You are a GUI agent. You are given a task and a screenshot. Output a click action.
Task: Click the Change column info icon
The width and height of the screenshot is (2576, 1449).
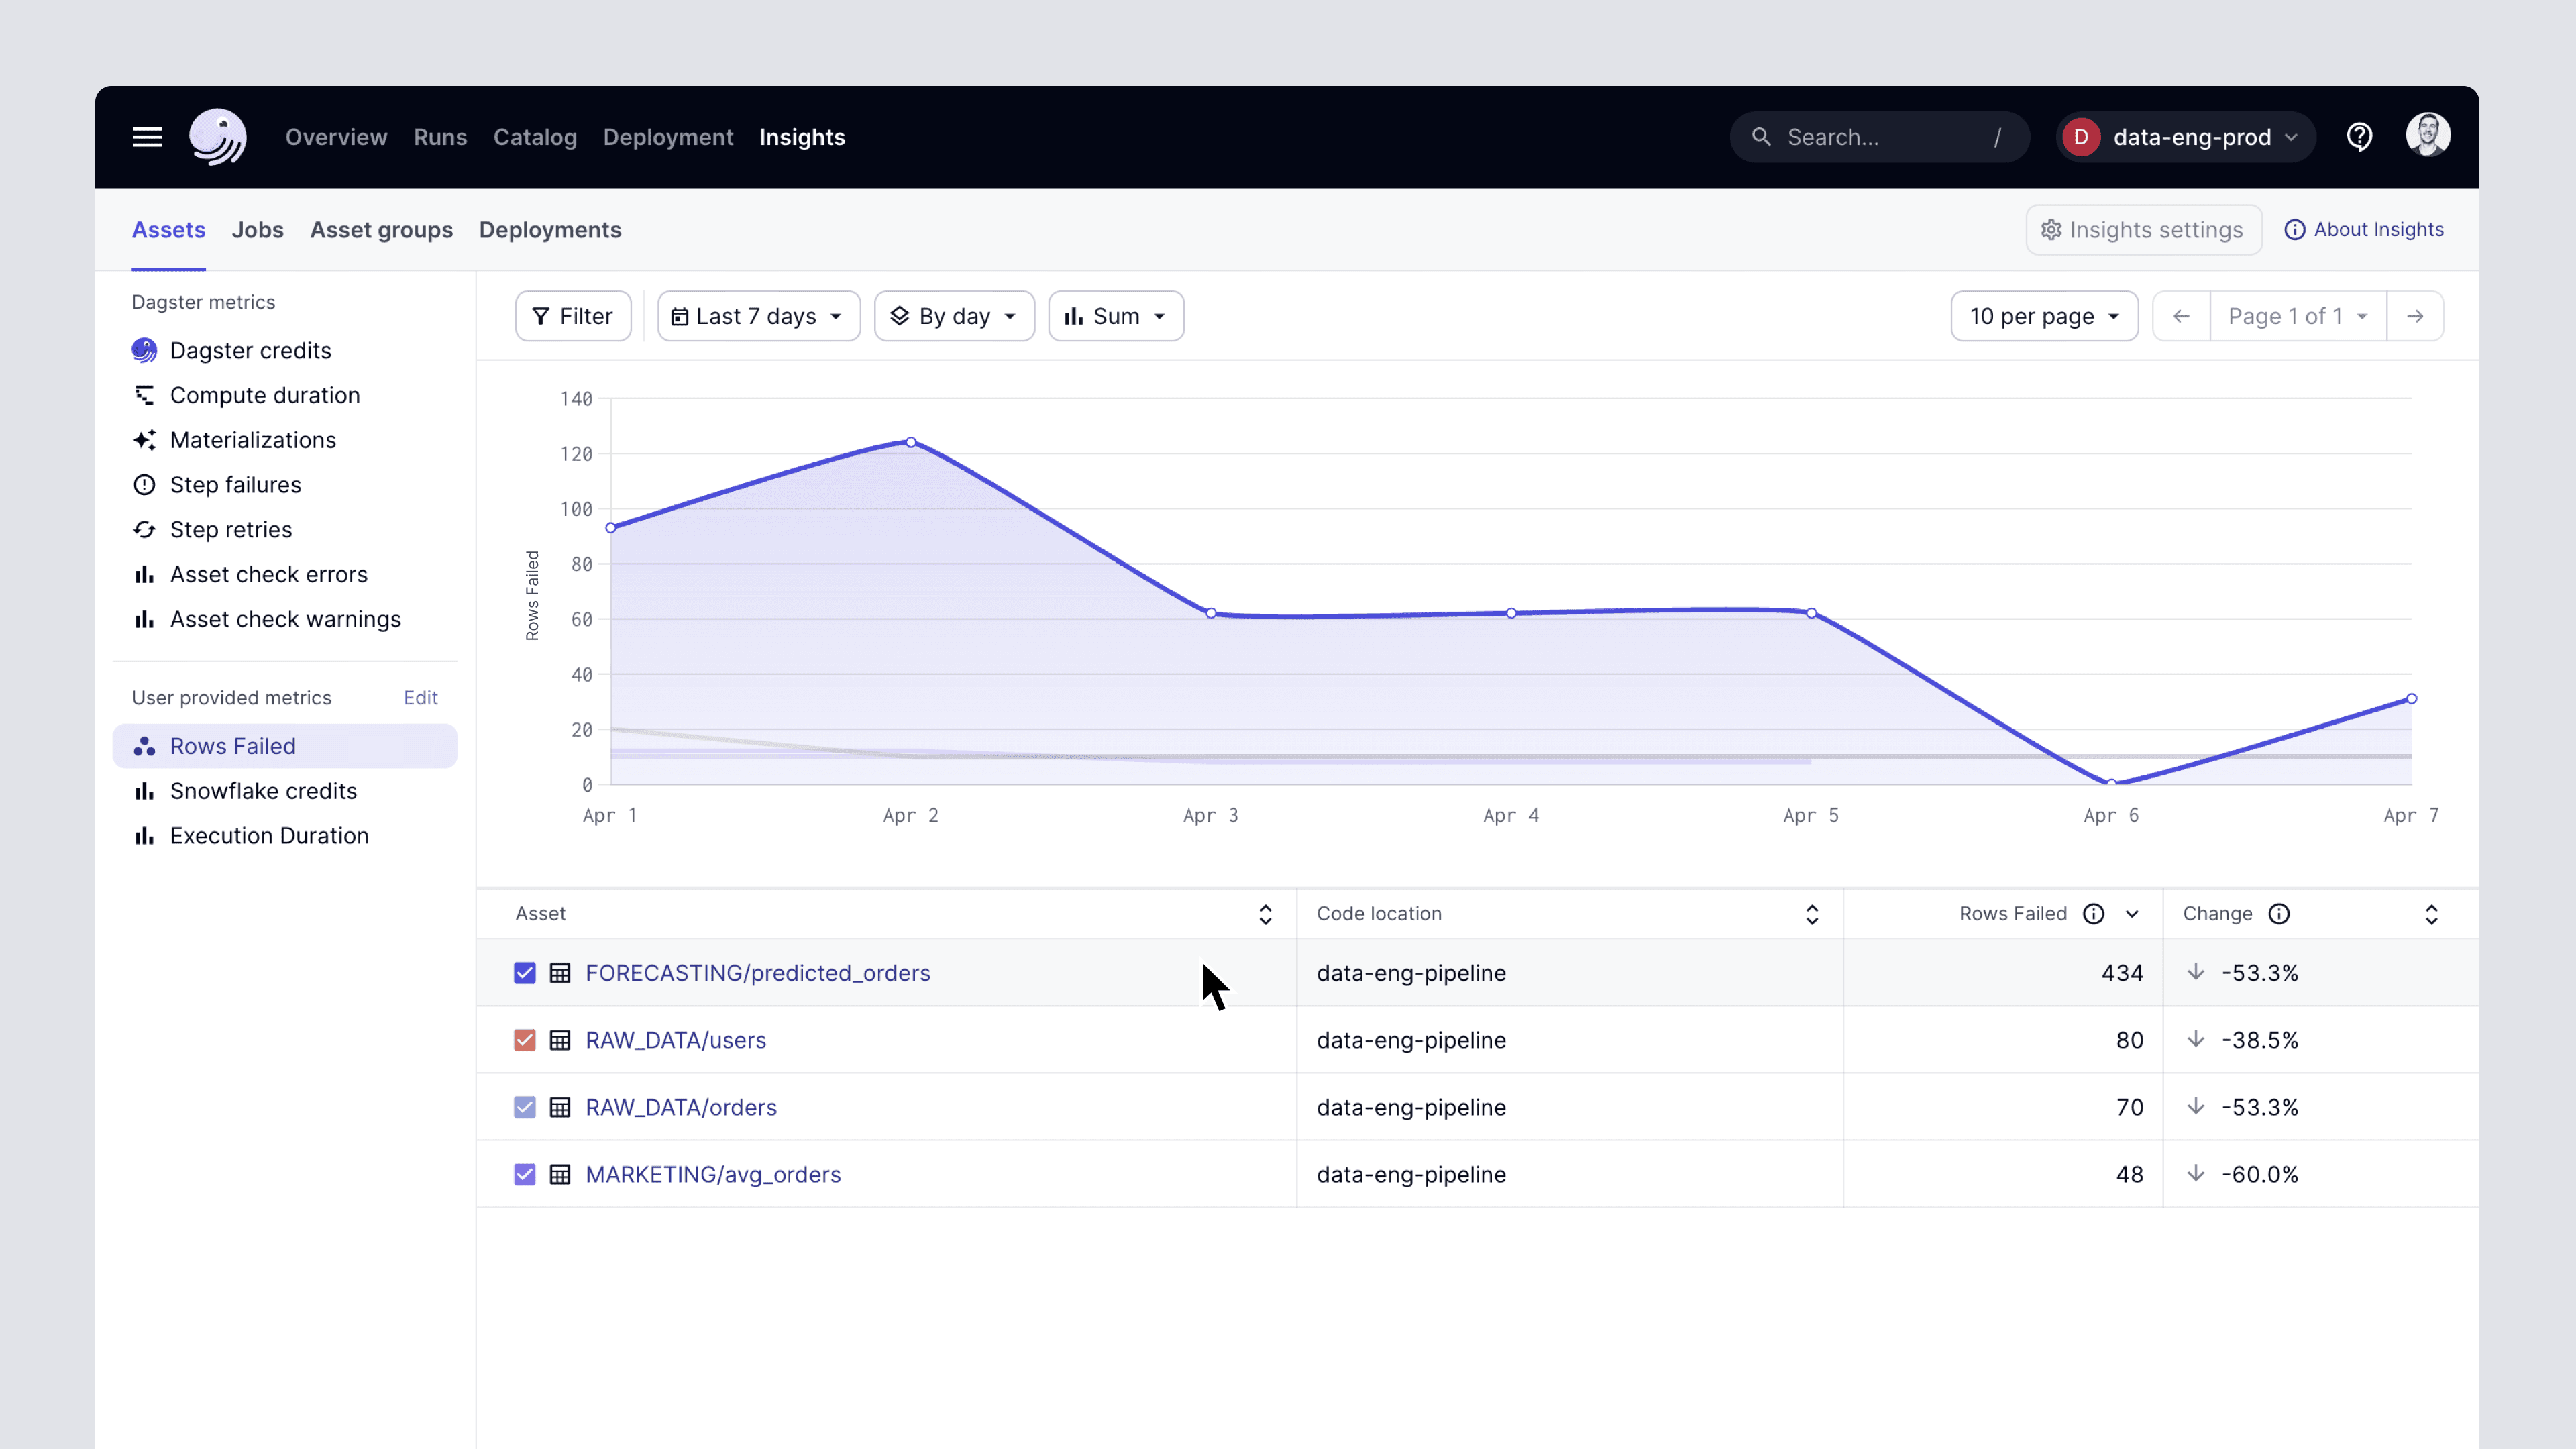2279,914
